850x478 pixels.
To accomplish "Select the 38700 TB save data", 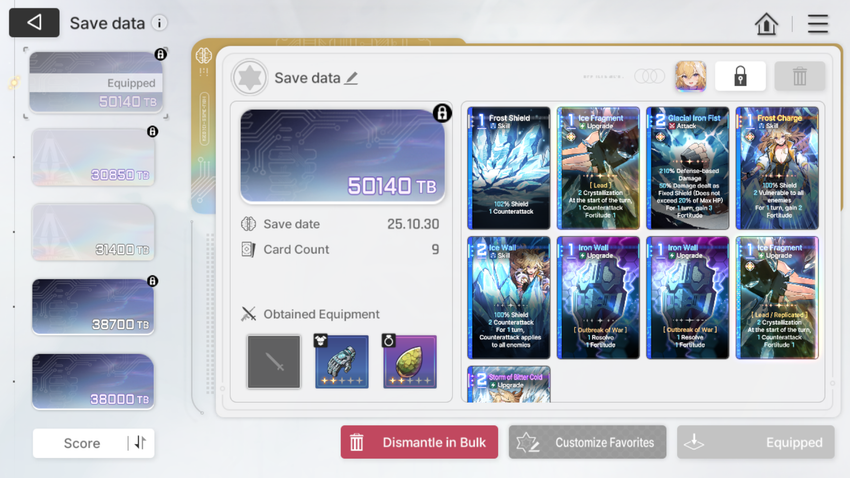I will [93, 307].
